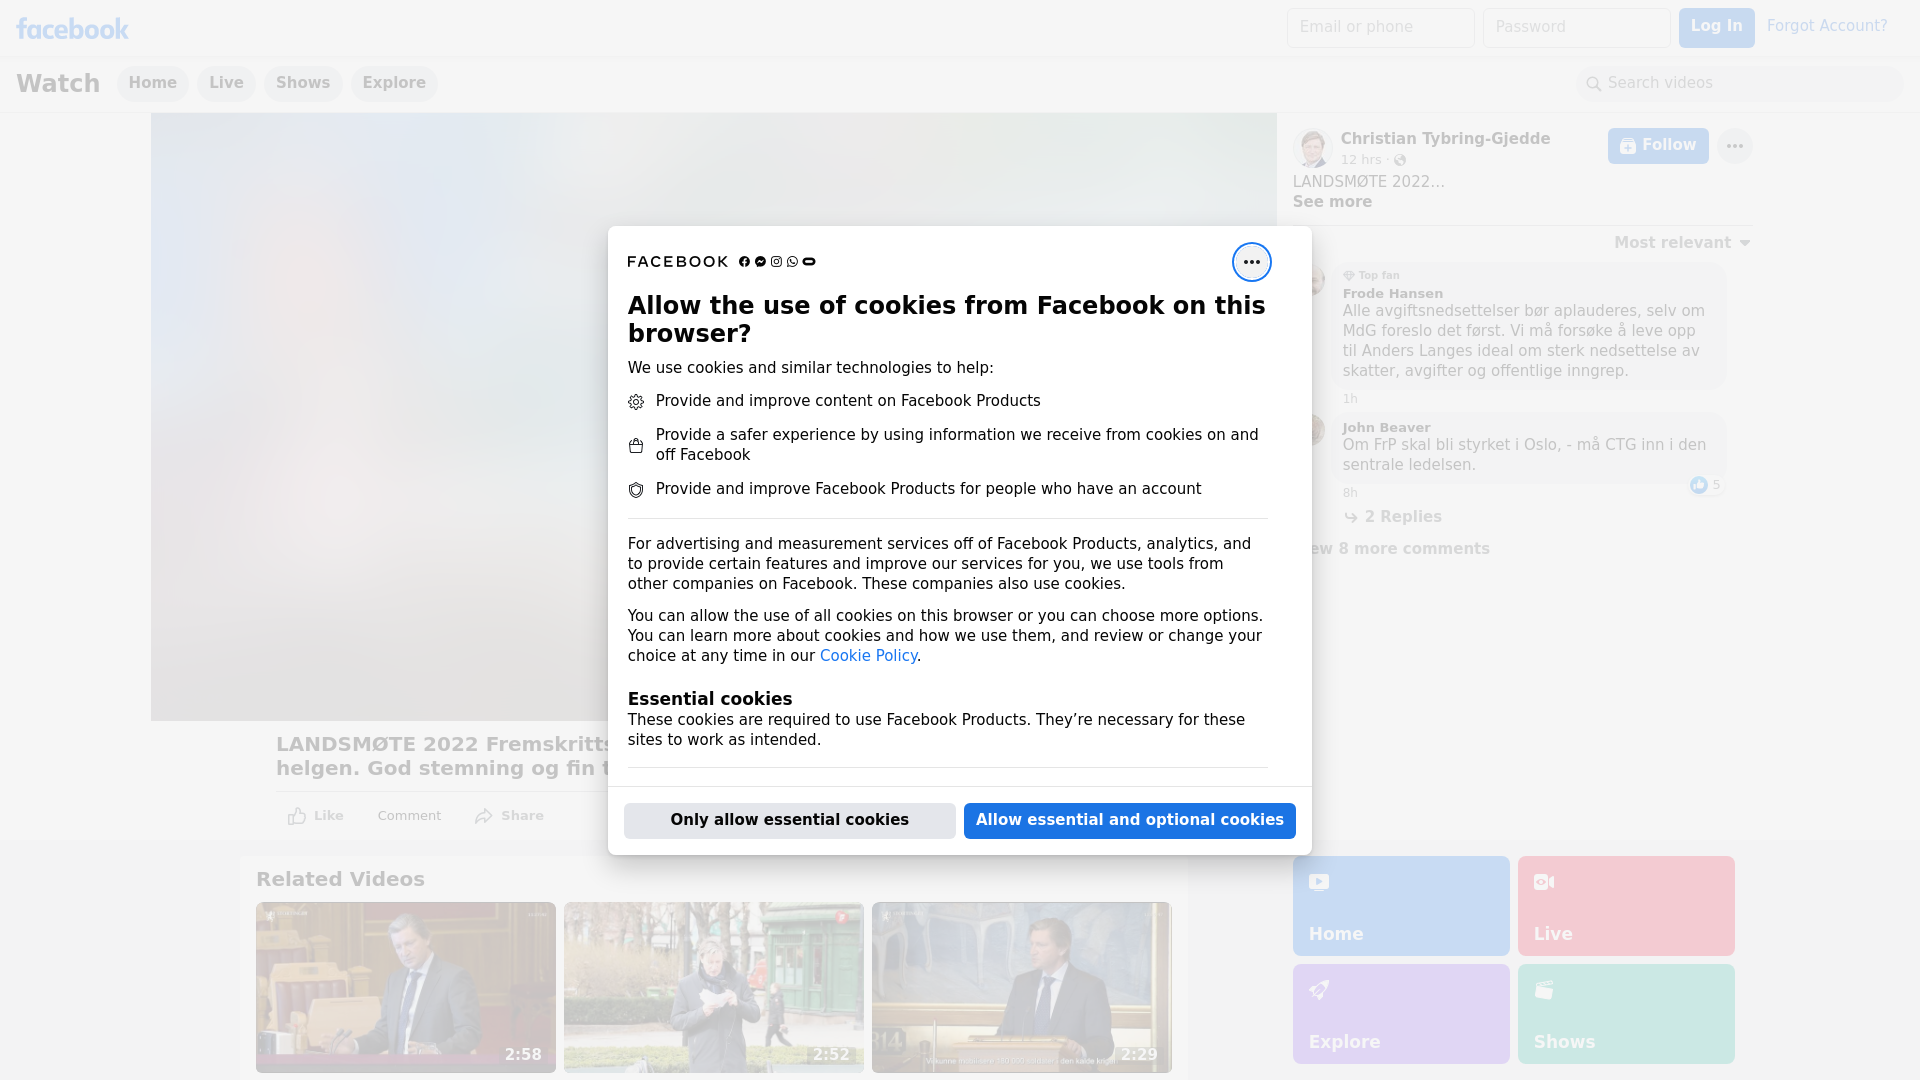Click the Share arrow icon under video
This screenshot has height=1080, width=1920.
pyautogui.click(x=484, y=816)
